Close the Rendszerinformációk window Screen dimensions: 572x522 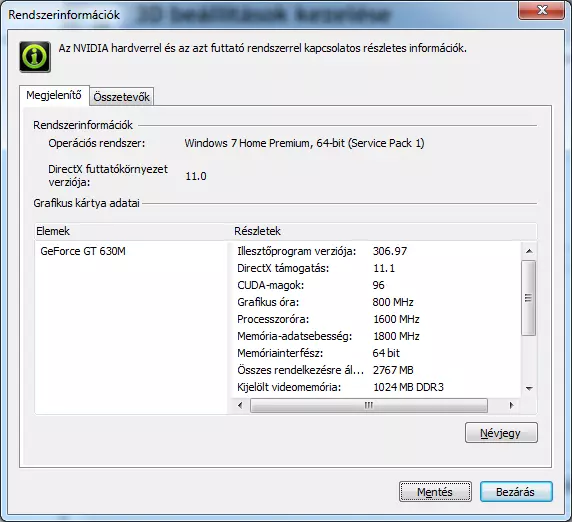[542, 10]
